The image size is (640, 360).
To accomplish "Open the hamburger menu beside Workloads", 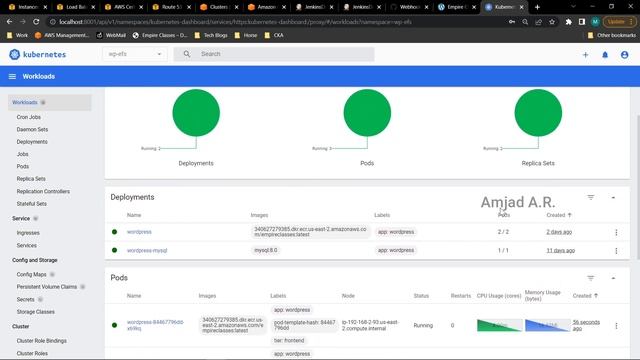I will (12, 76).
